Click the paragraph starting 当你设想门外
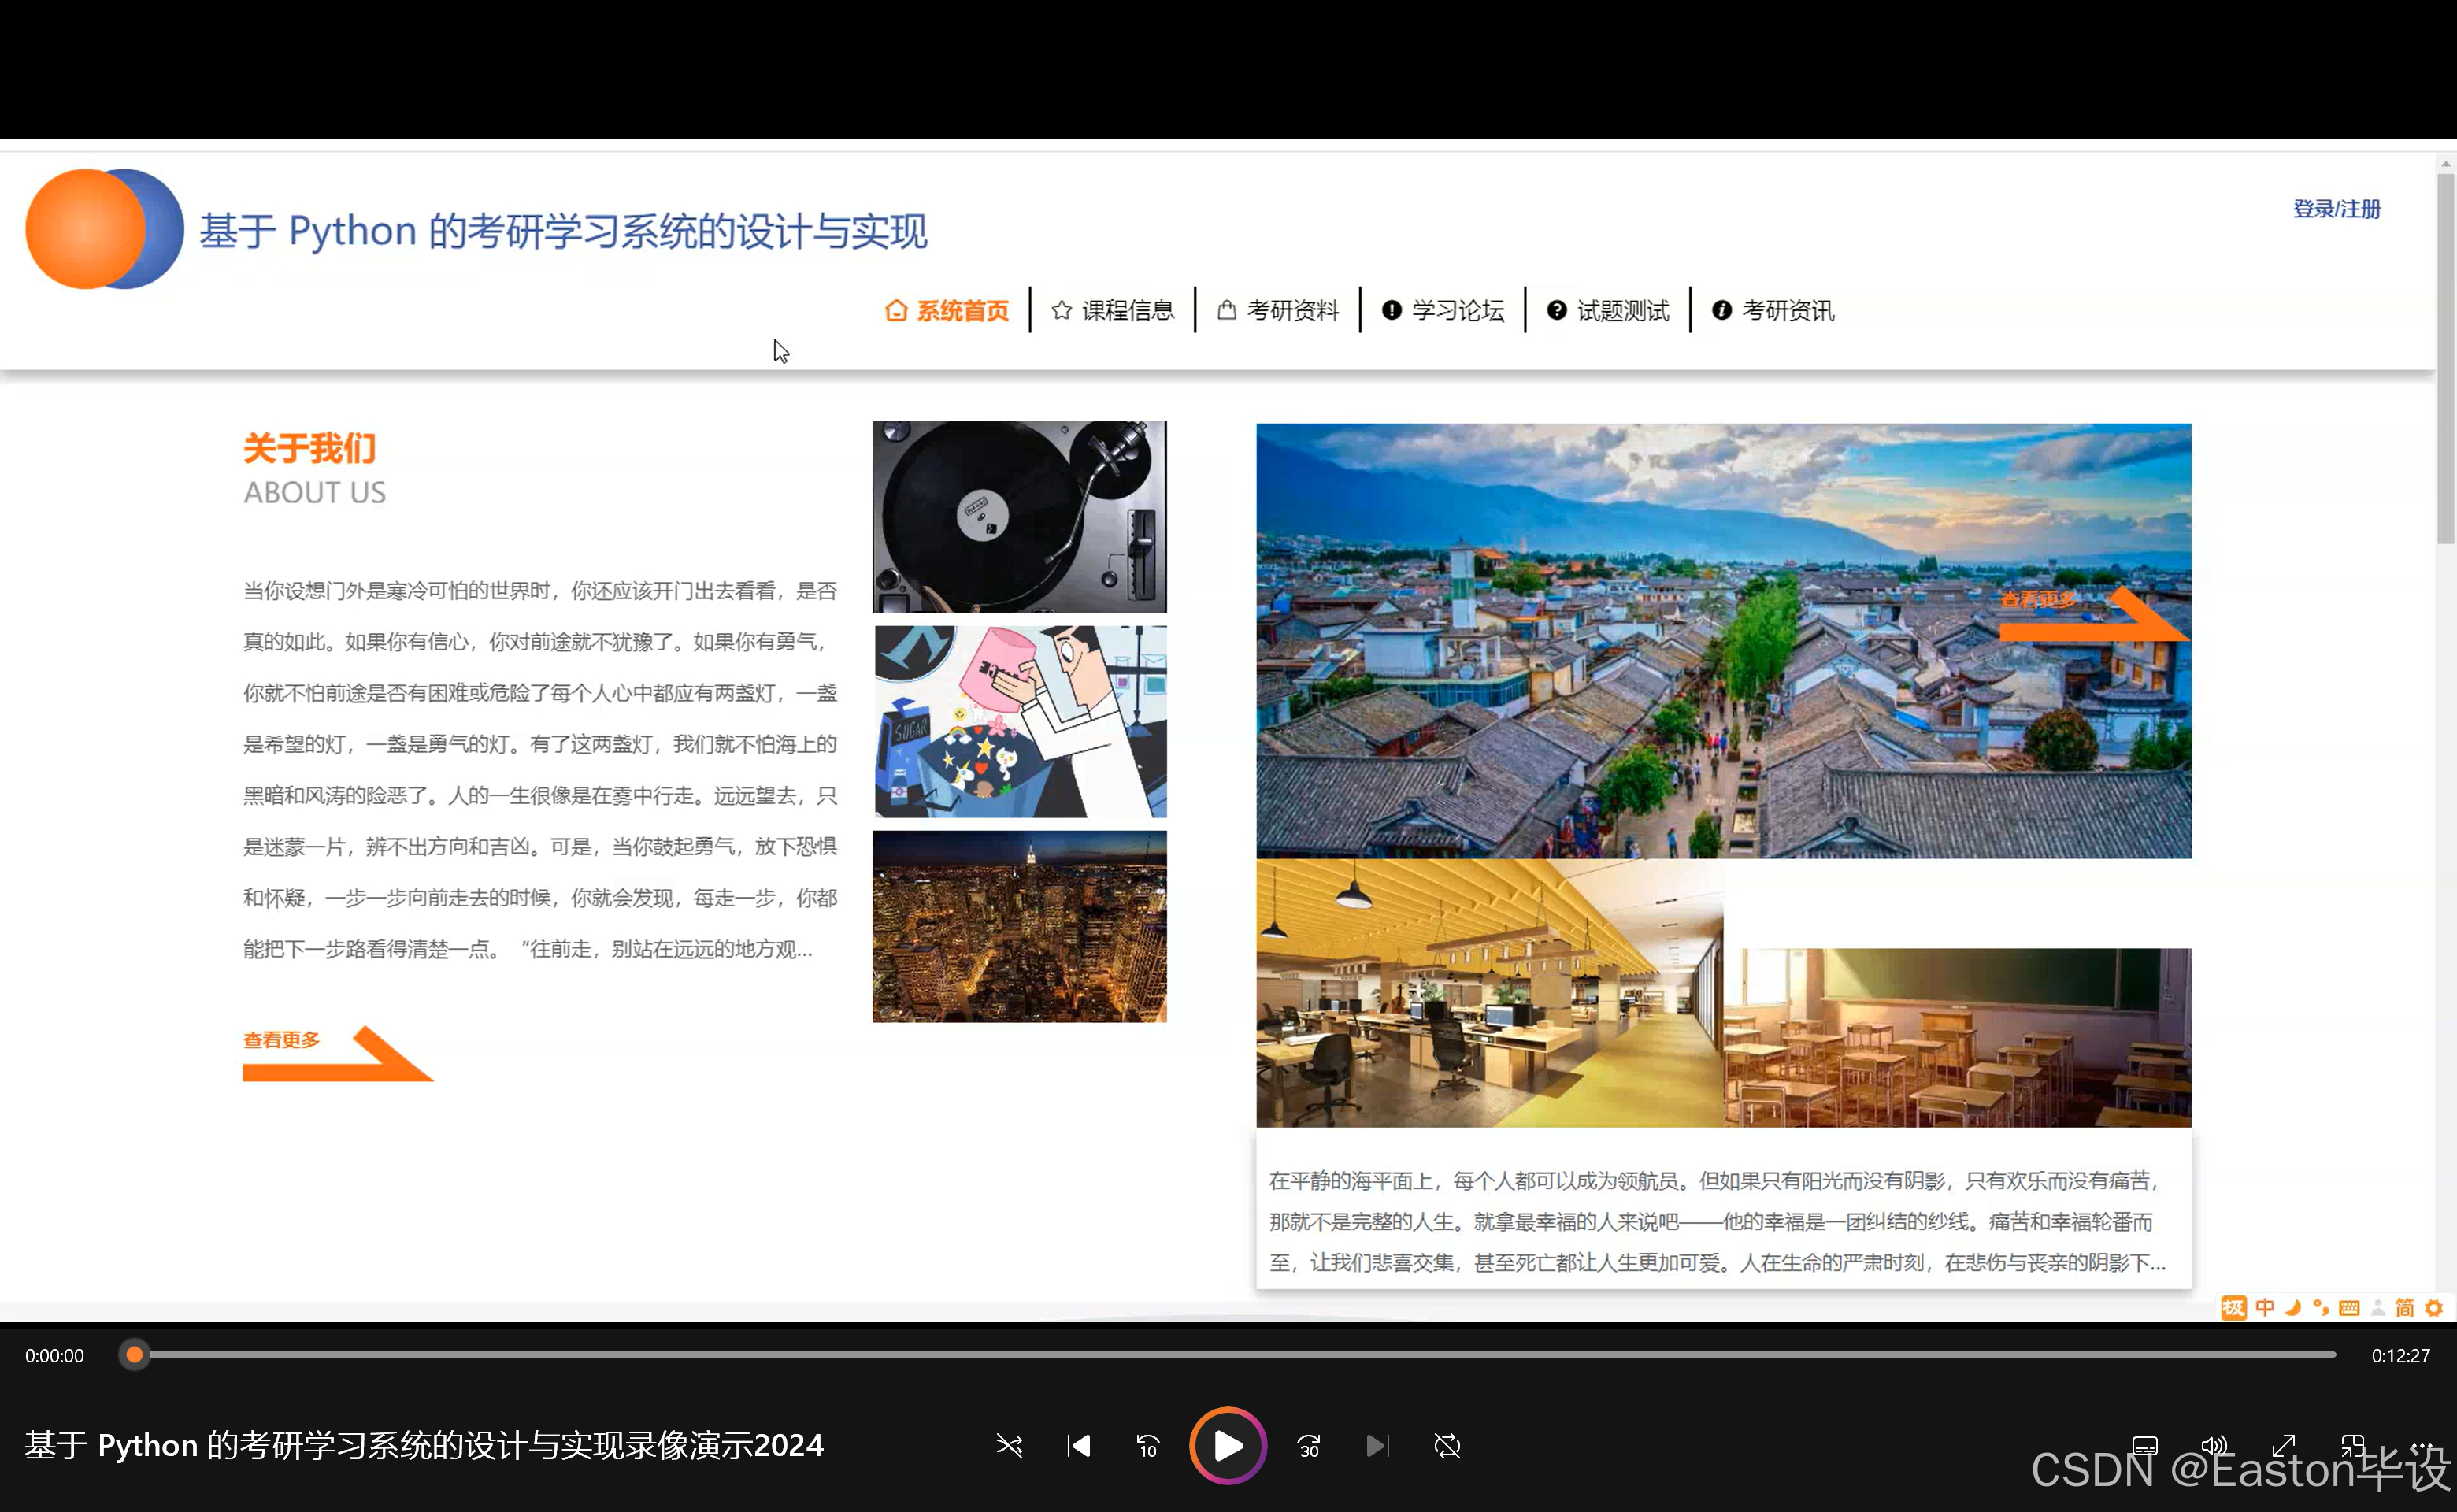Screen dimensions: 2457x1512 [540, 770]
